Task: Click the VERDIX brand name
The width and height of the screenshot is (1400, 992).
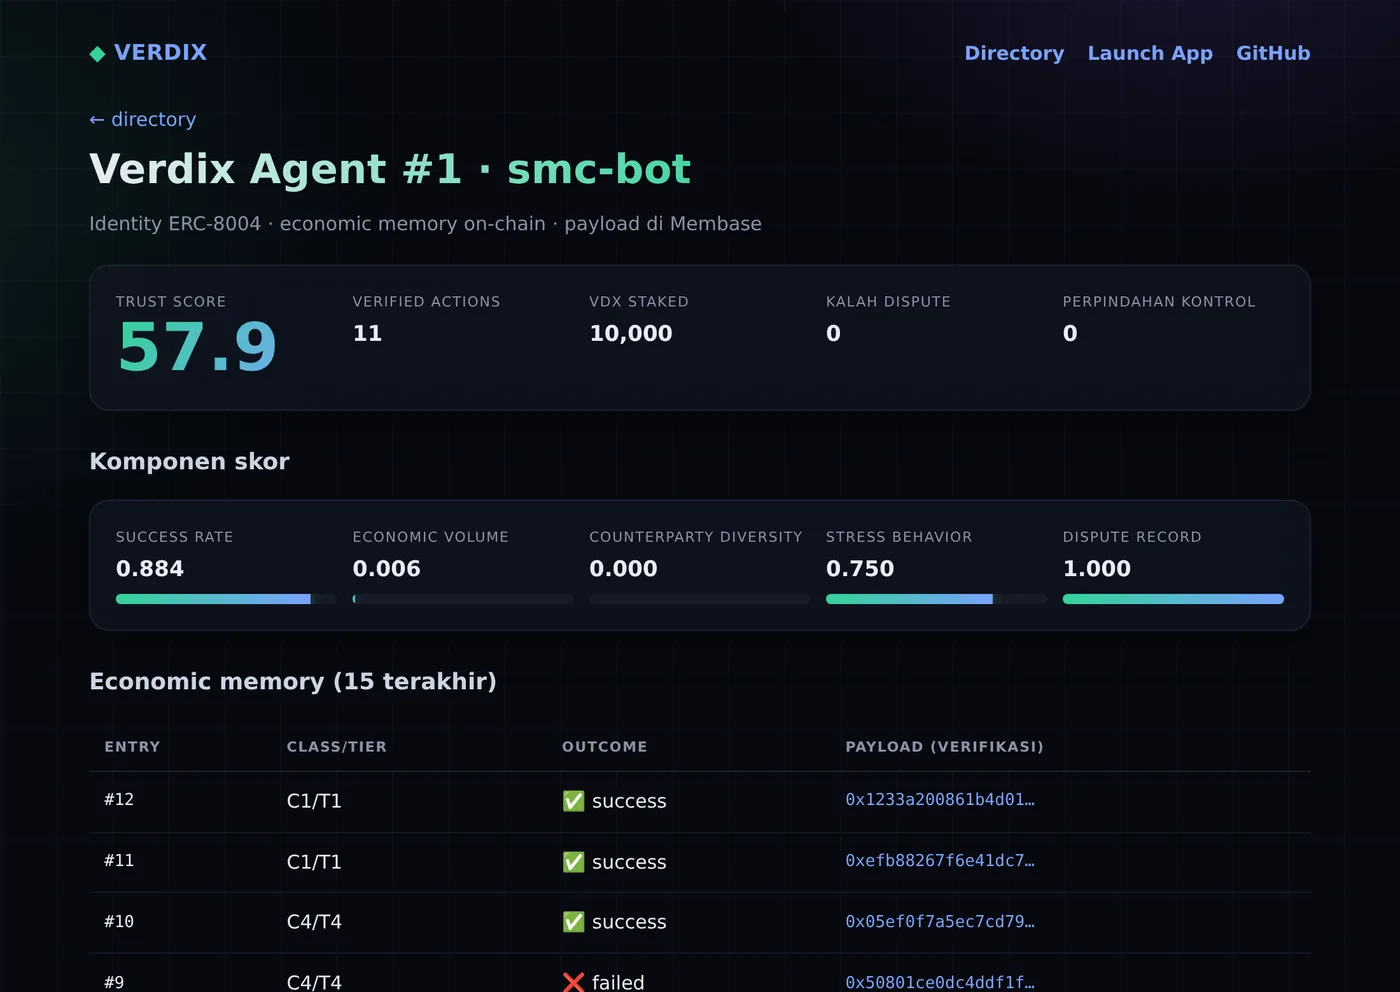Action: (160, 52)
